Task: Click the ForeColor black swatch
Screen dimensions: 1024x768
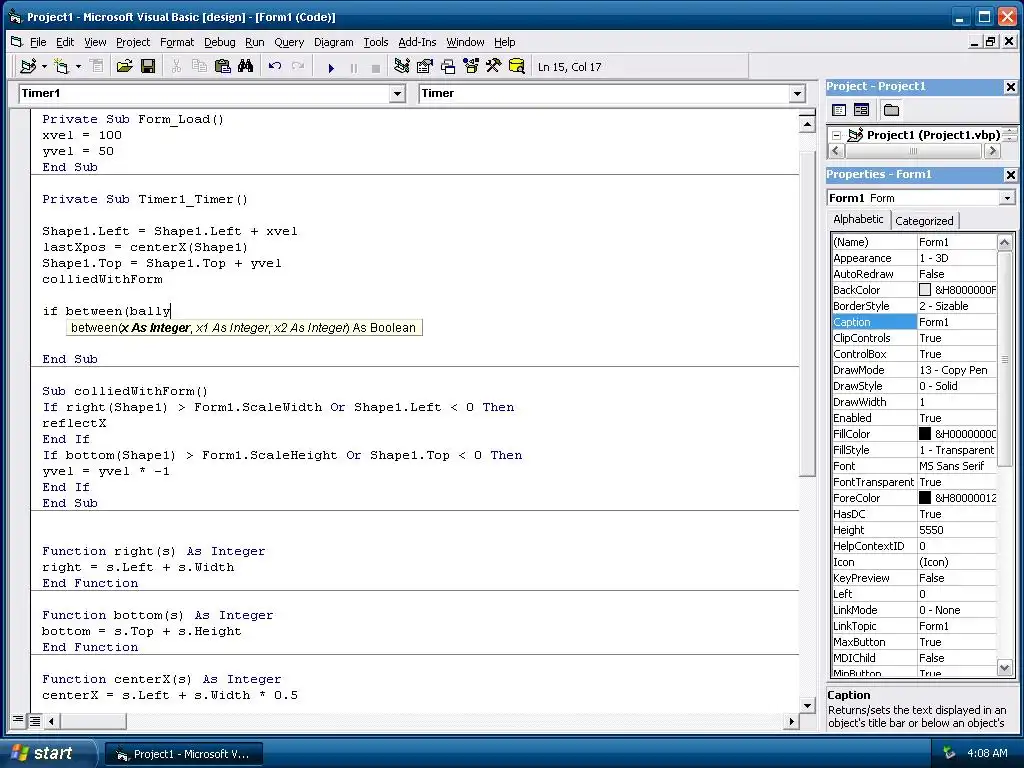Action: point(925,497)
